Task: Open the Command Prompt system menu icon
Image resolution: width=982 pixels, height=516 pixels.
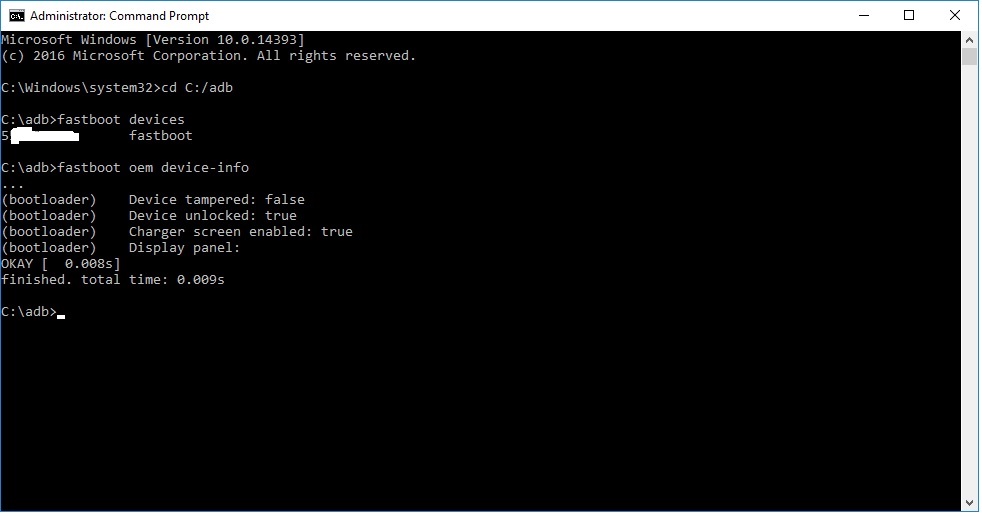Action: pyautogui.click(x=17, y=16)
